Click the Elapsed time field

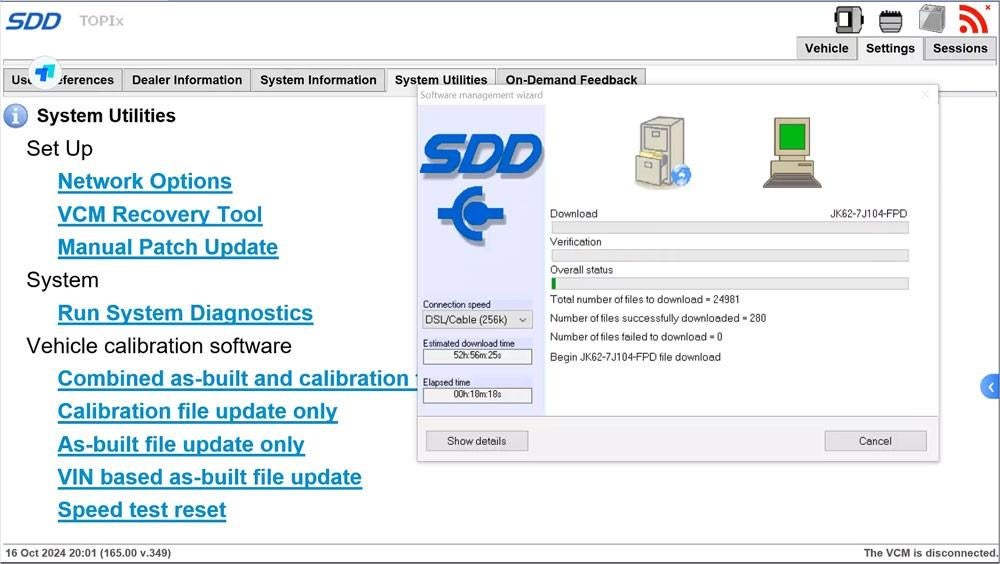pos(477,395)
